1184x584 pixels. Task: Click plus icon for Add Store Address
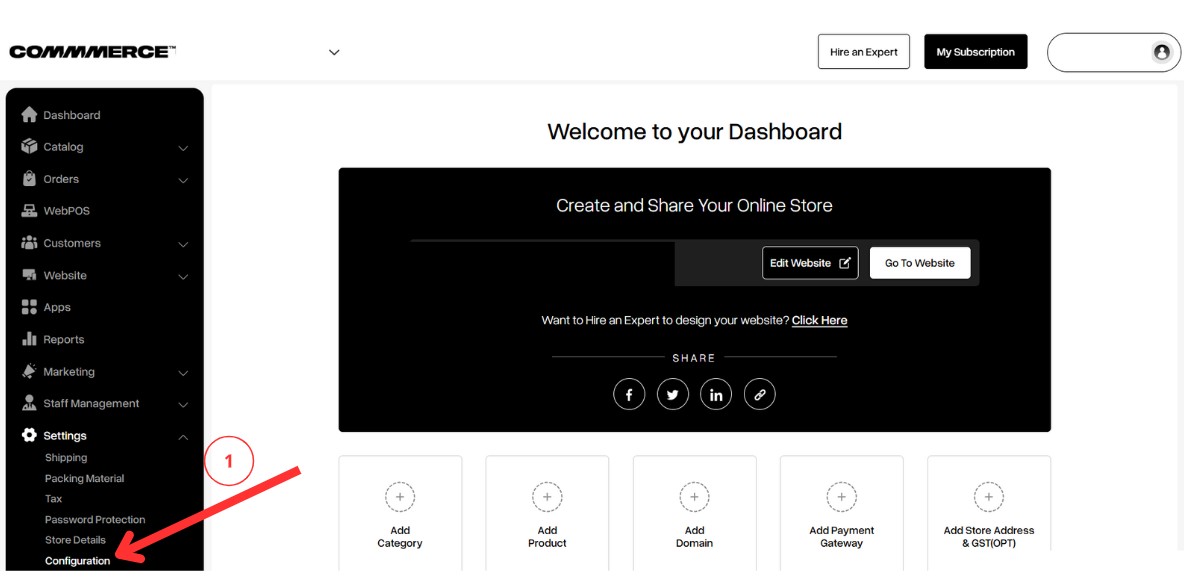988,497
